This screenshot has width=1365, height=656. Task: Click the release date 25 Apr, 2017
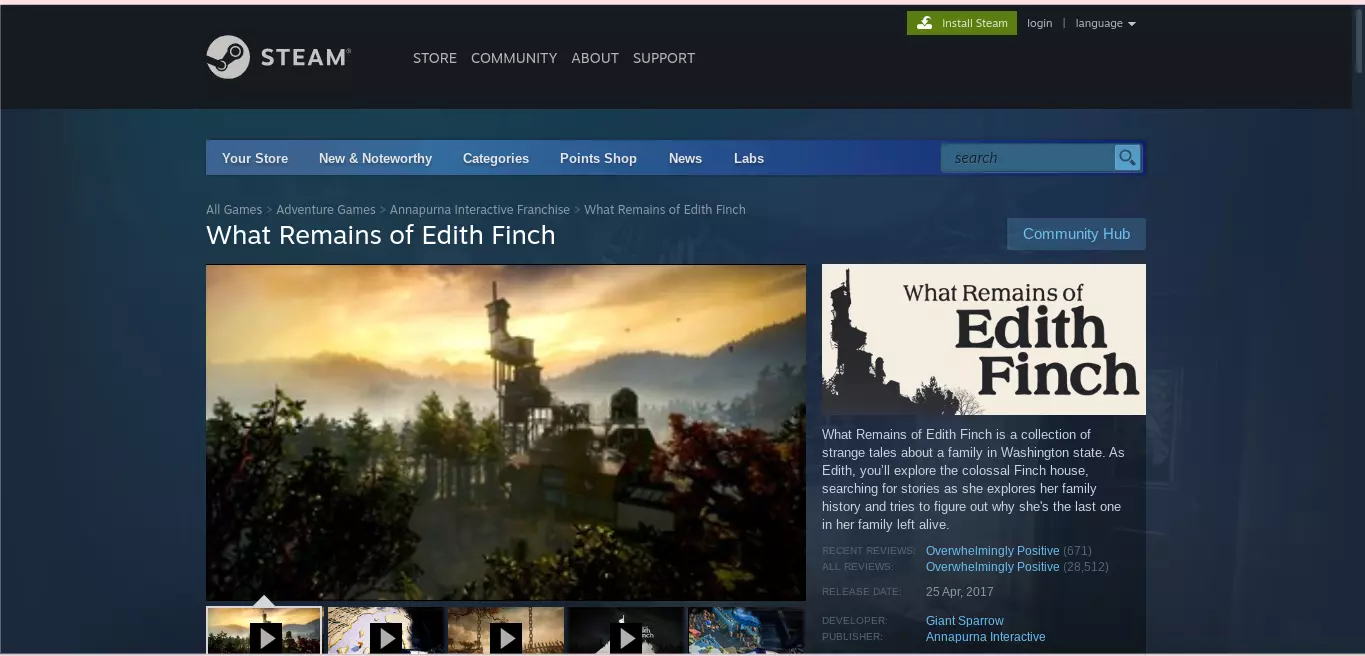coord(960,592)
